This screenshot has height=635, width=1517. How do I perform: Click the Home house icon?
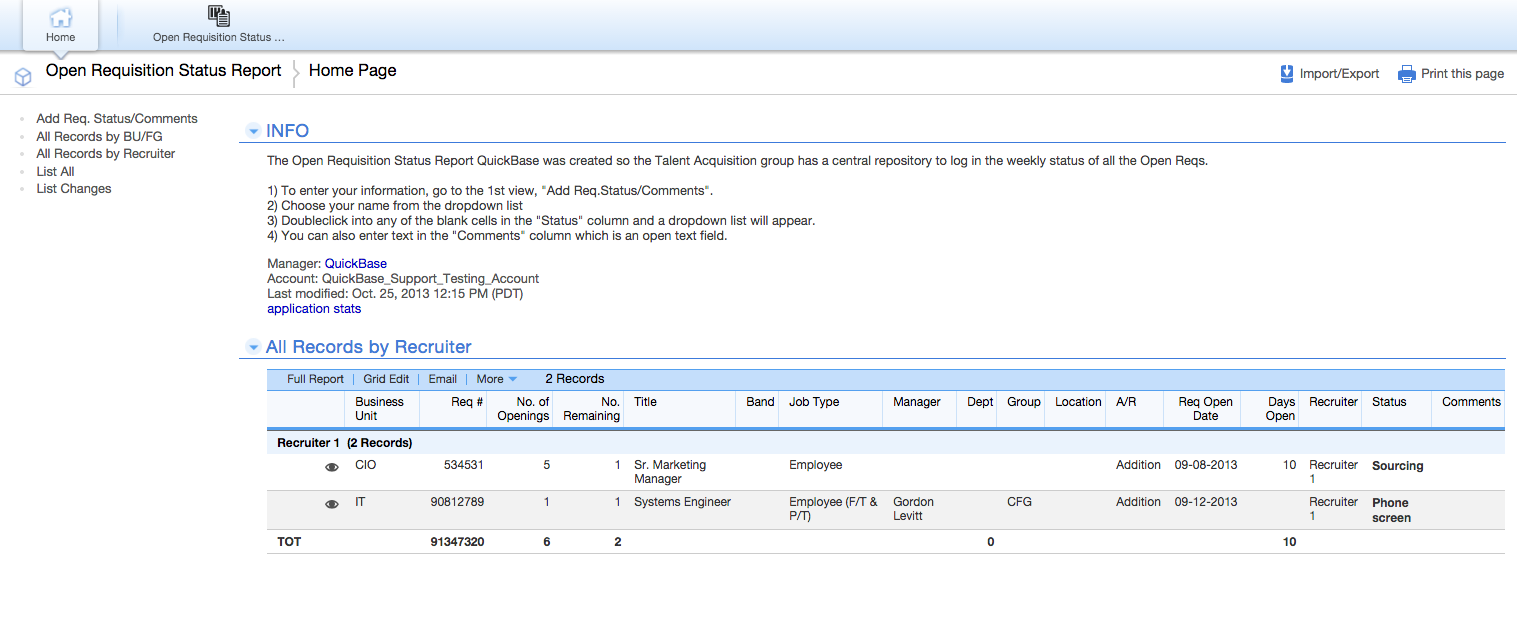coord(60,17)
